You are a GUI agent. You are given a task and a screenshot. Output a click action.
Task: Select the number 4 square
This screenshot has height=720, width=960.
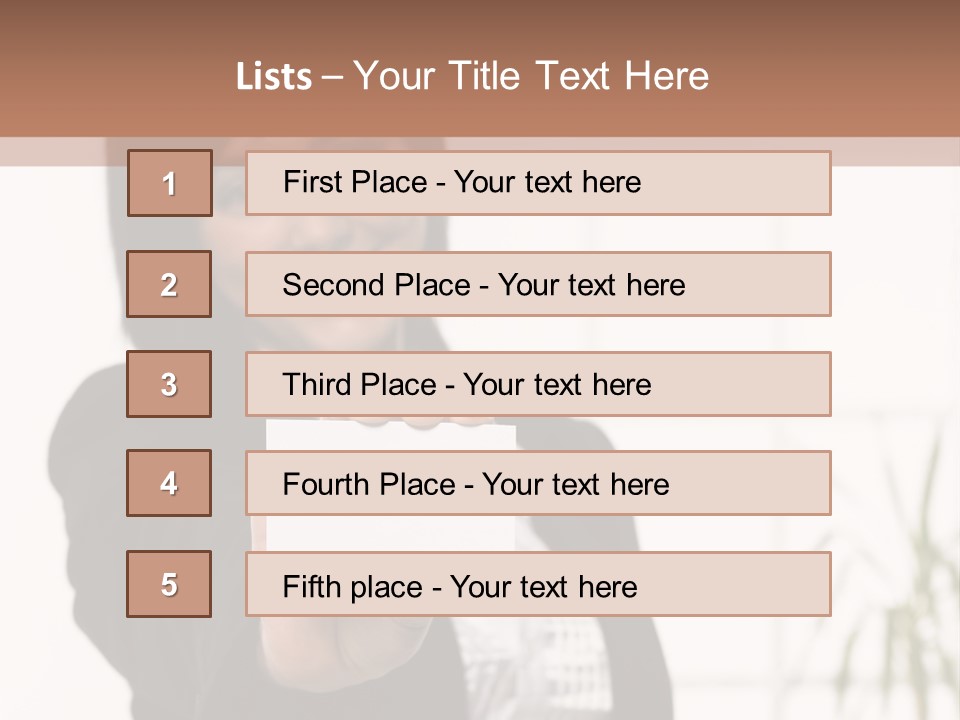click(169, 483)
